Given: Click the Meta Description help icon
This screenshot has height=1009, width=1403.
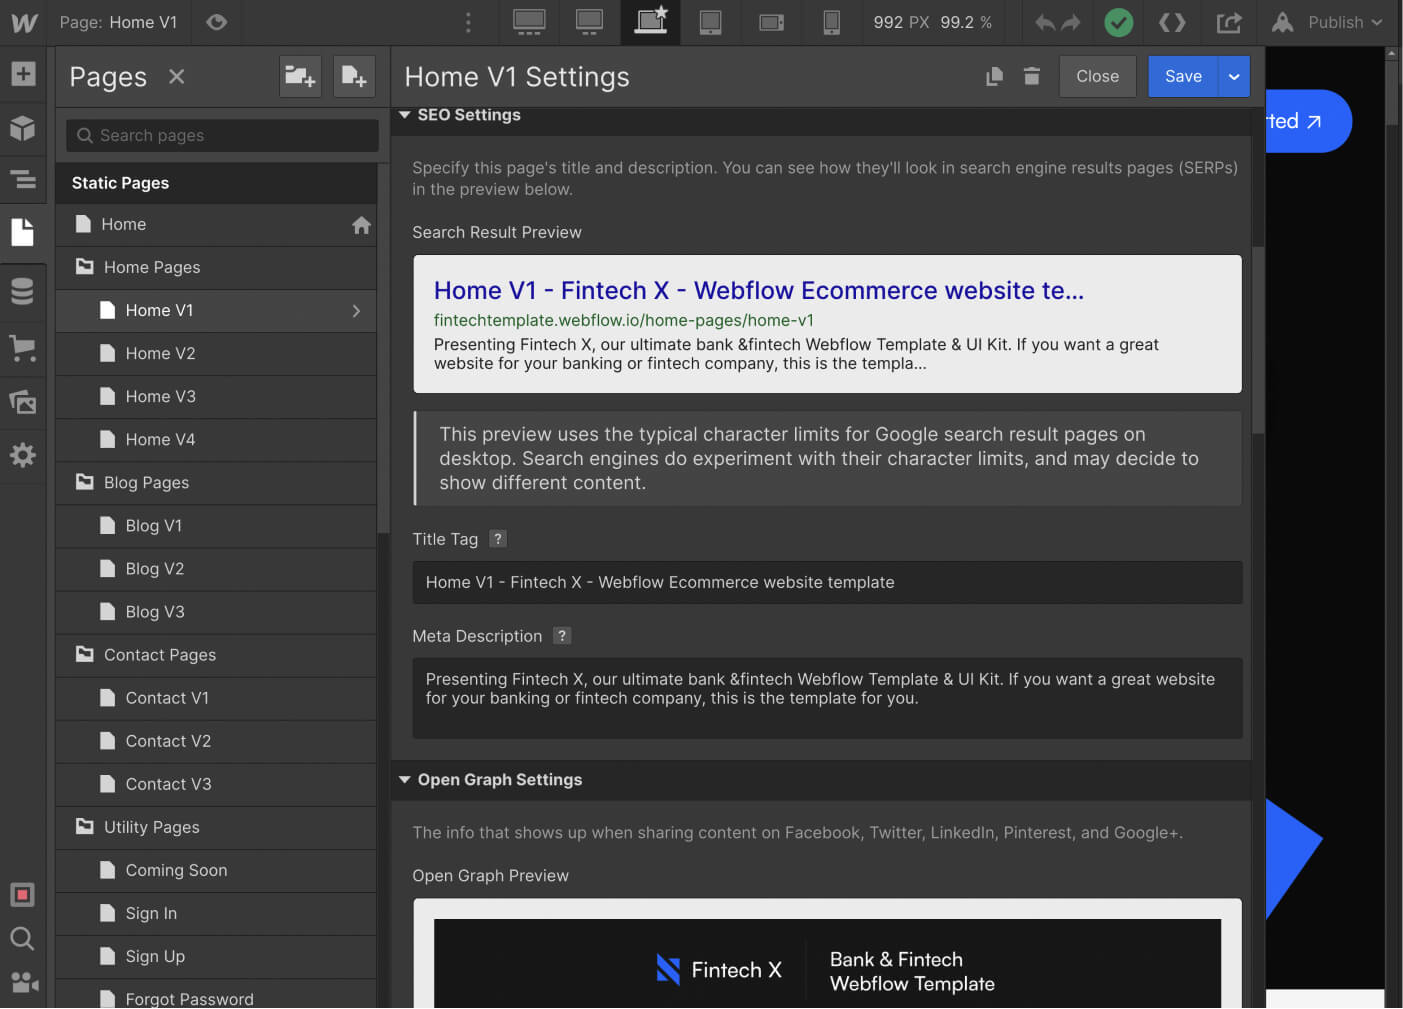Looking at the screenshot, I should (x=562, y=635).
